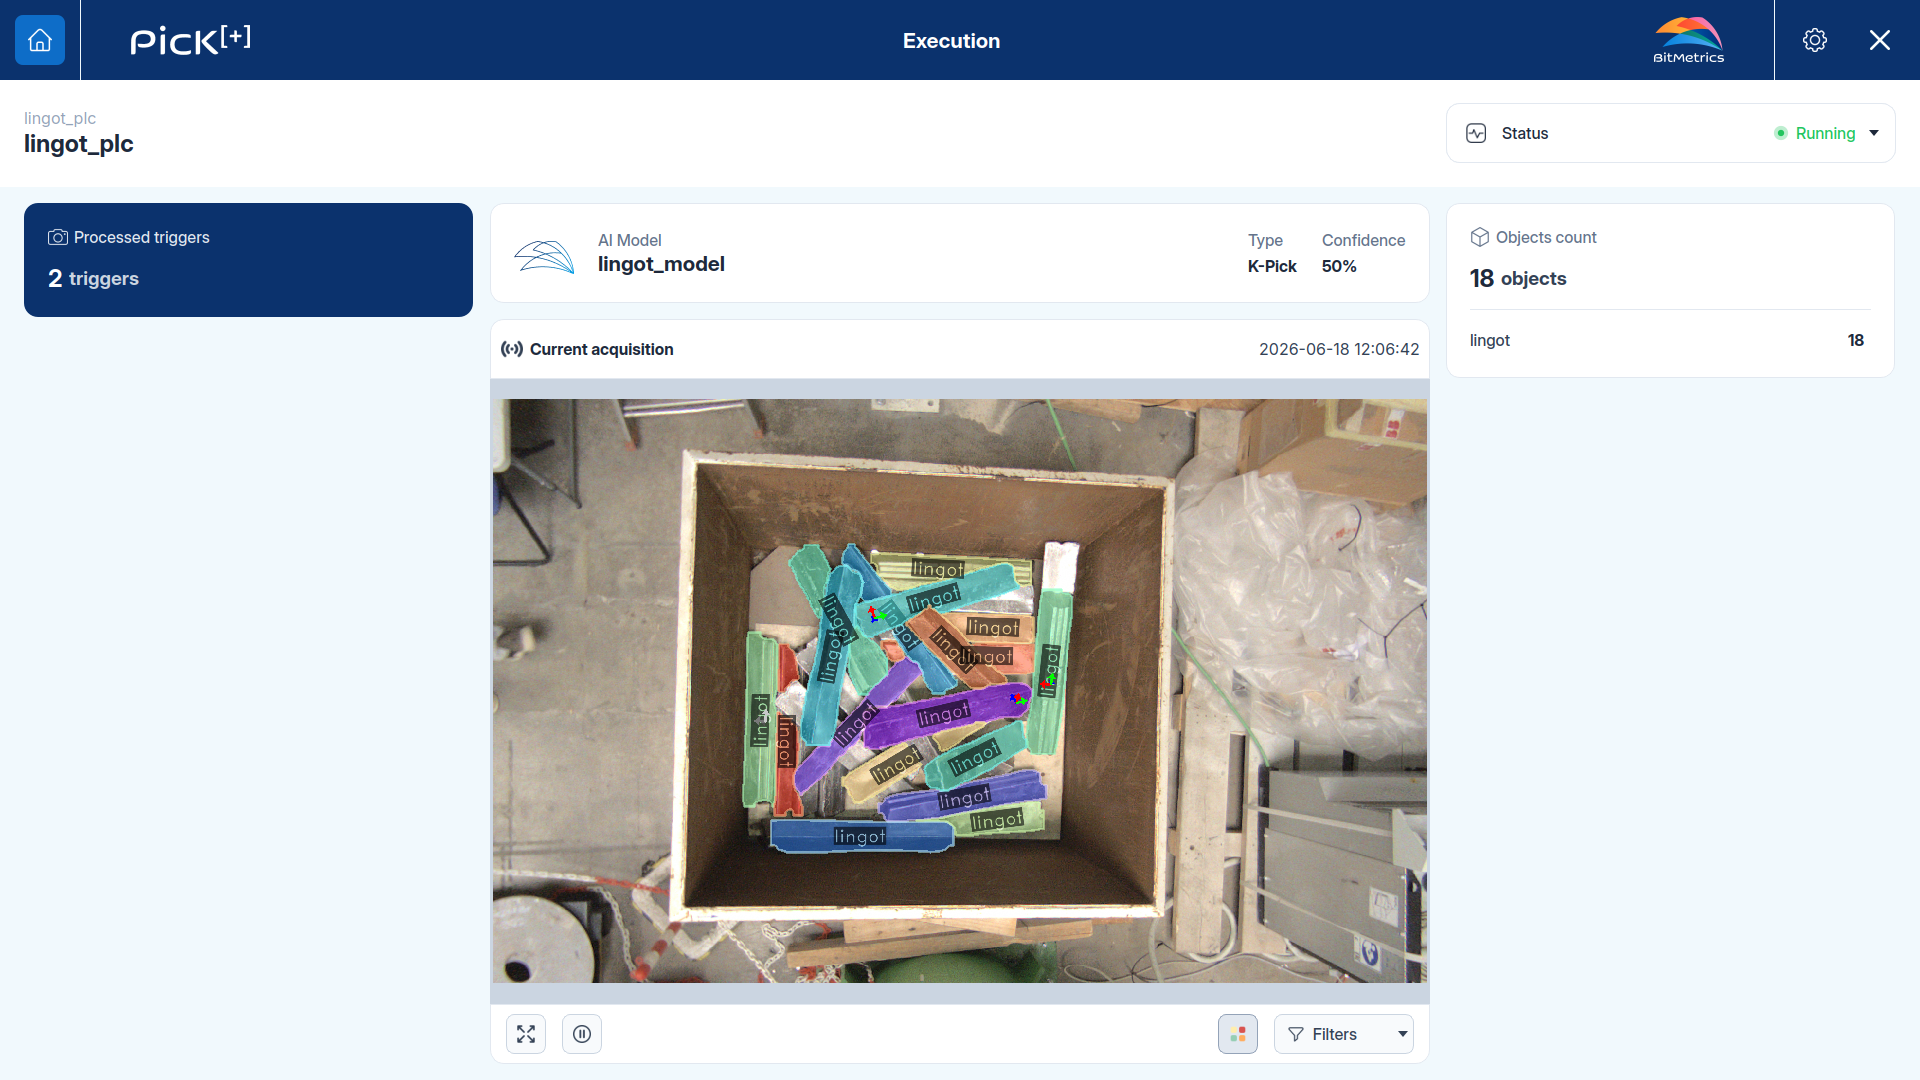The width and height of the screenshot is (1920, 1080).
Task: Select the lingot row in Objects count
Action: (x=1670, y=340)
